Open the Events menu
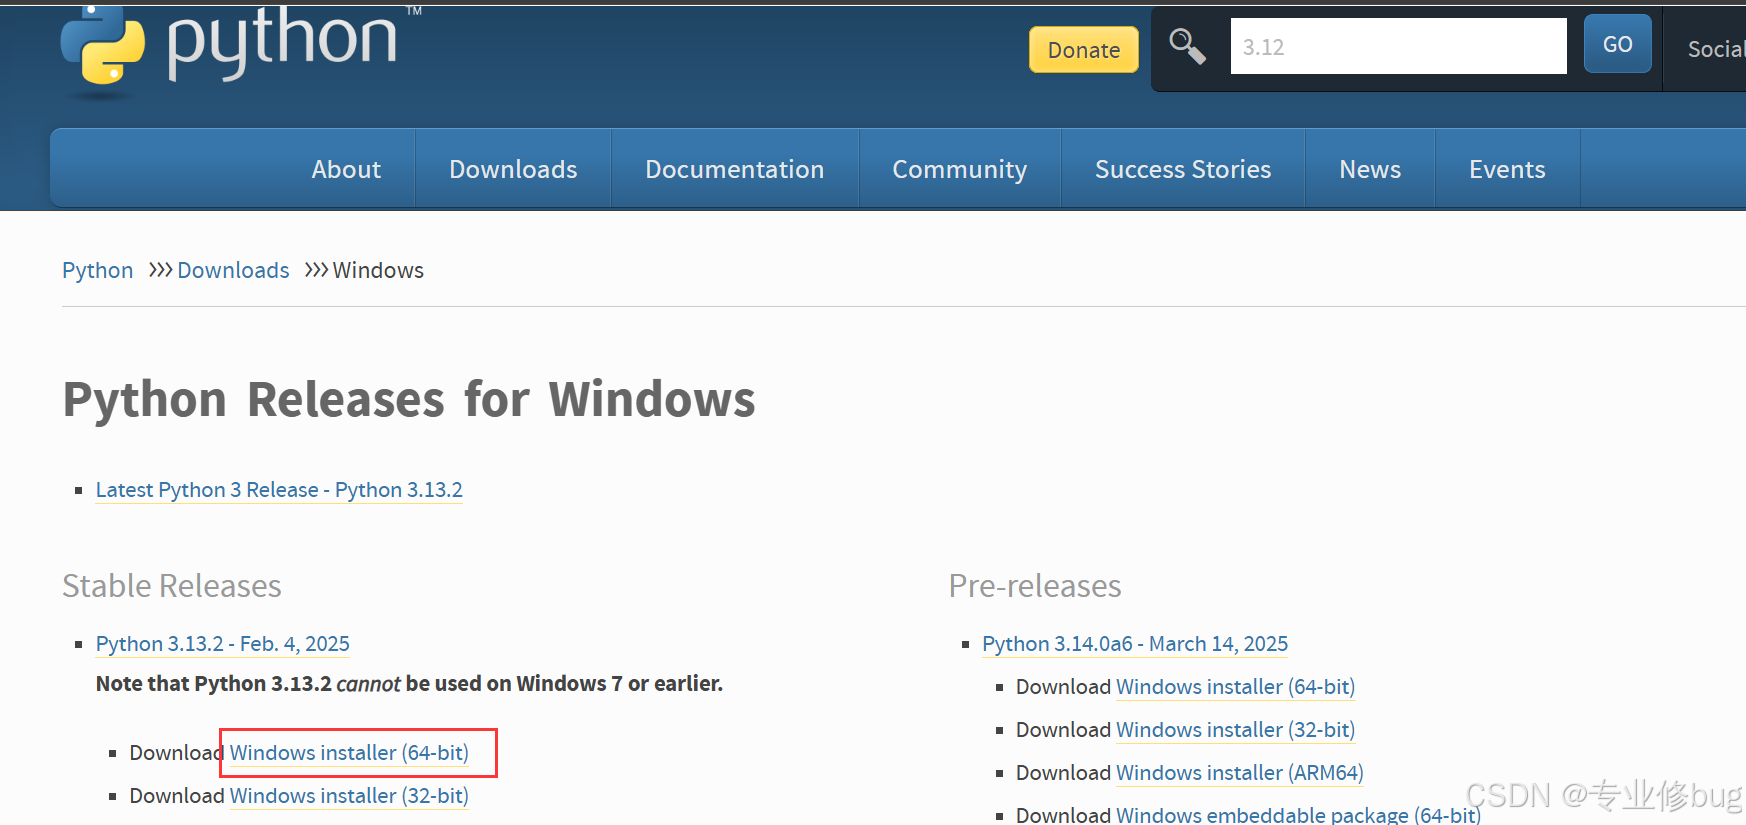 [1507, 169]
